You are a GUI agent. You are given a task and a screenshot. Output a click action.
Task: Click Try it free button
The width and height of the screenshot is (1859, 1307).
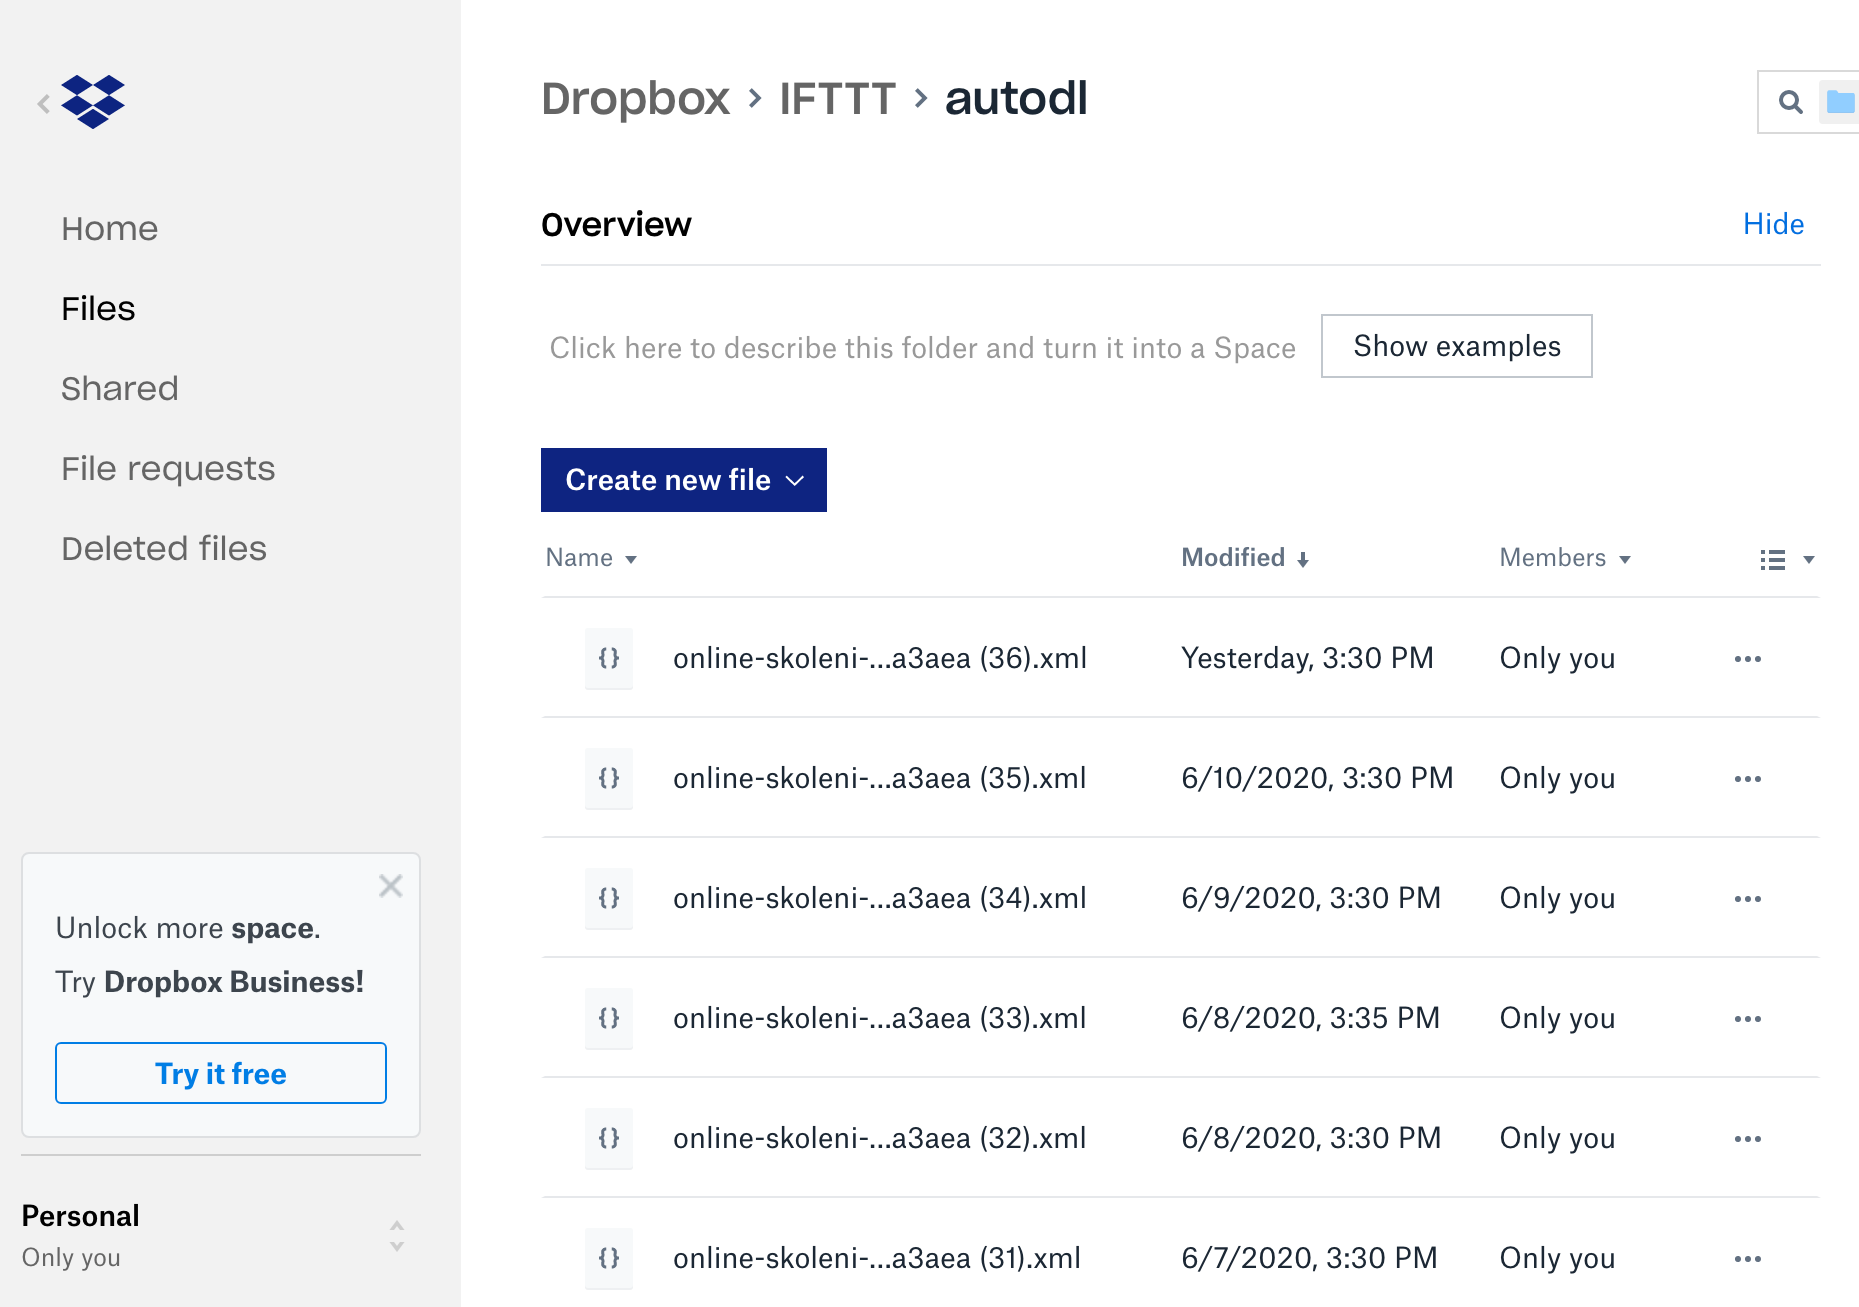pos(221,1073)
